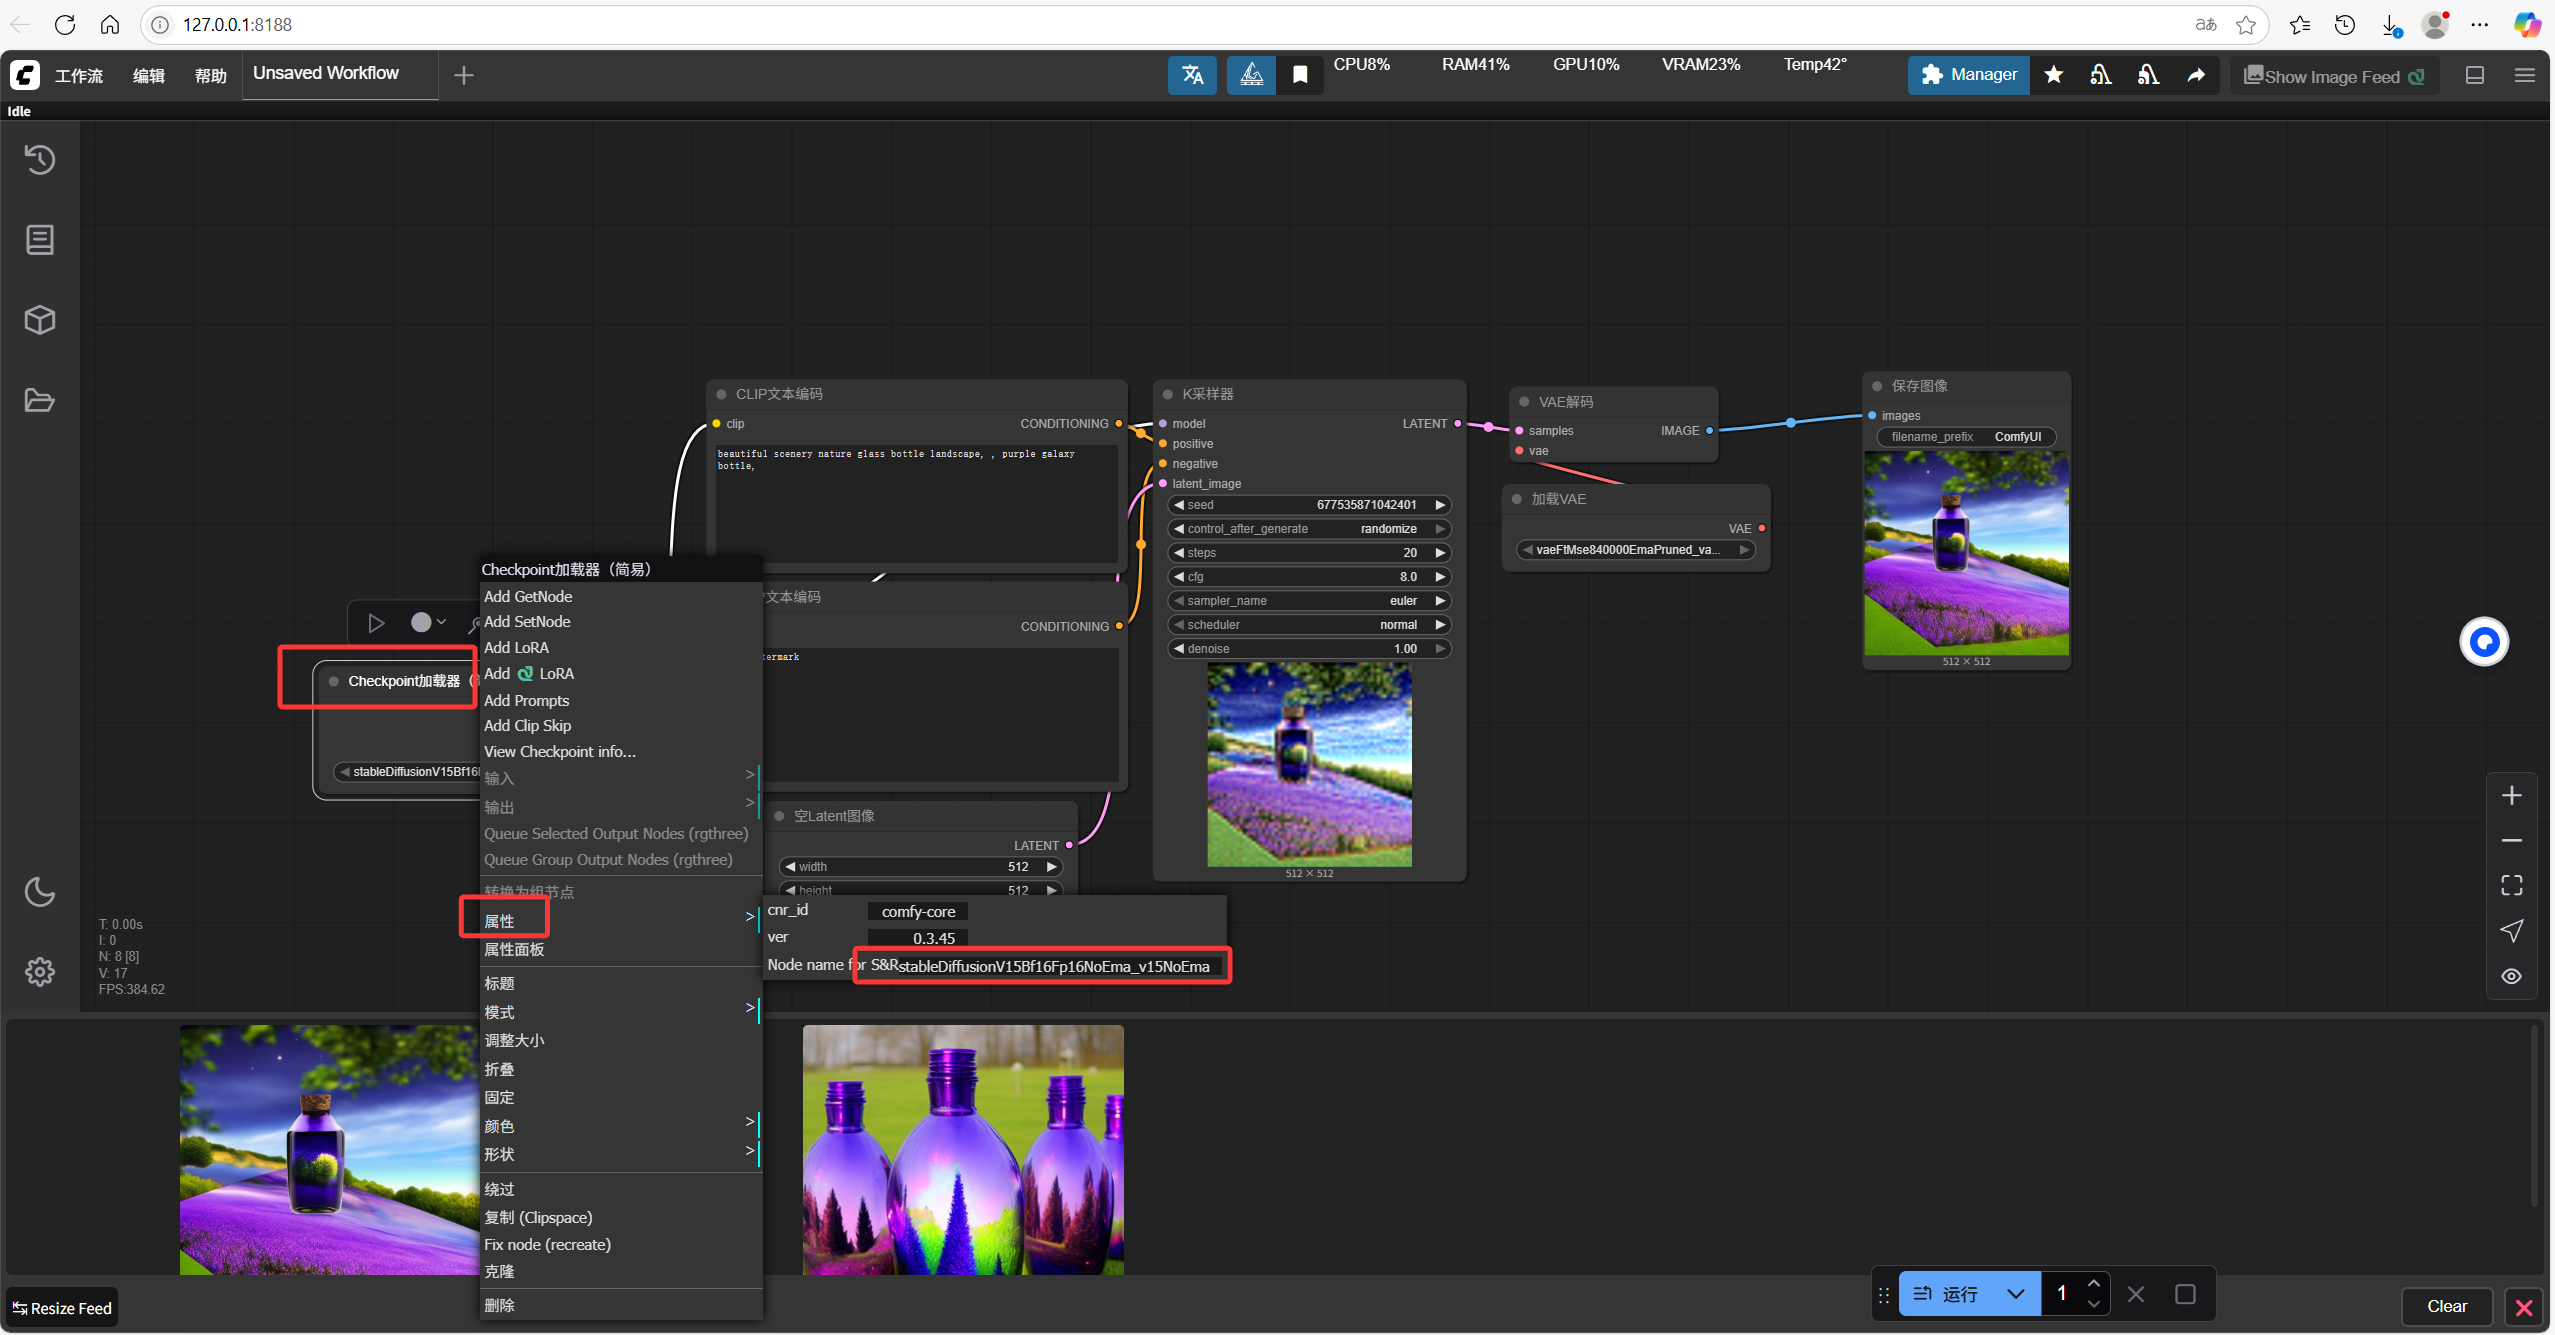The width and height of the screenshot is (2555, 1335).
Task: Open the workflows folder sidebar icon
Action: click(x=40, y=401)
